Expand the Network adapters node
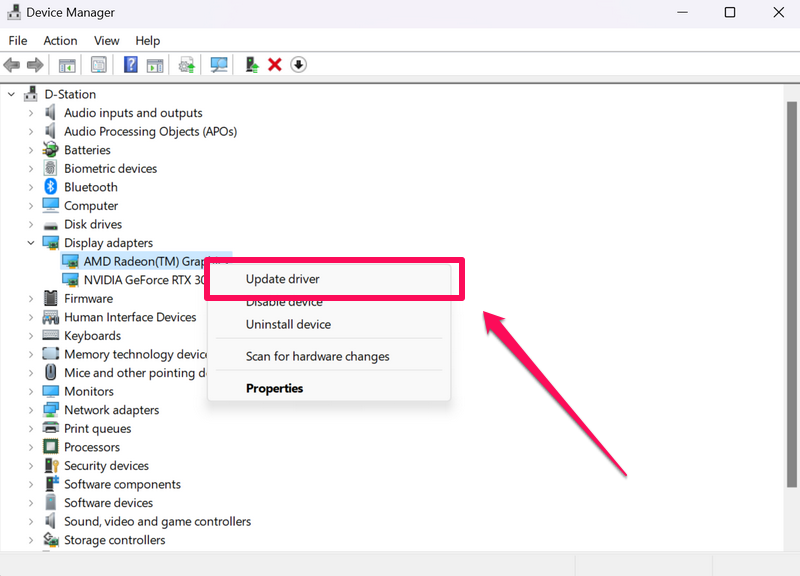 31,410
